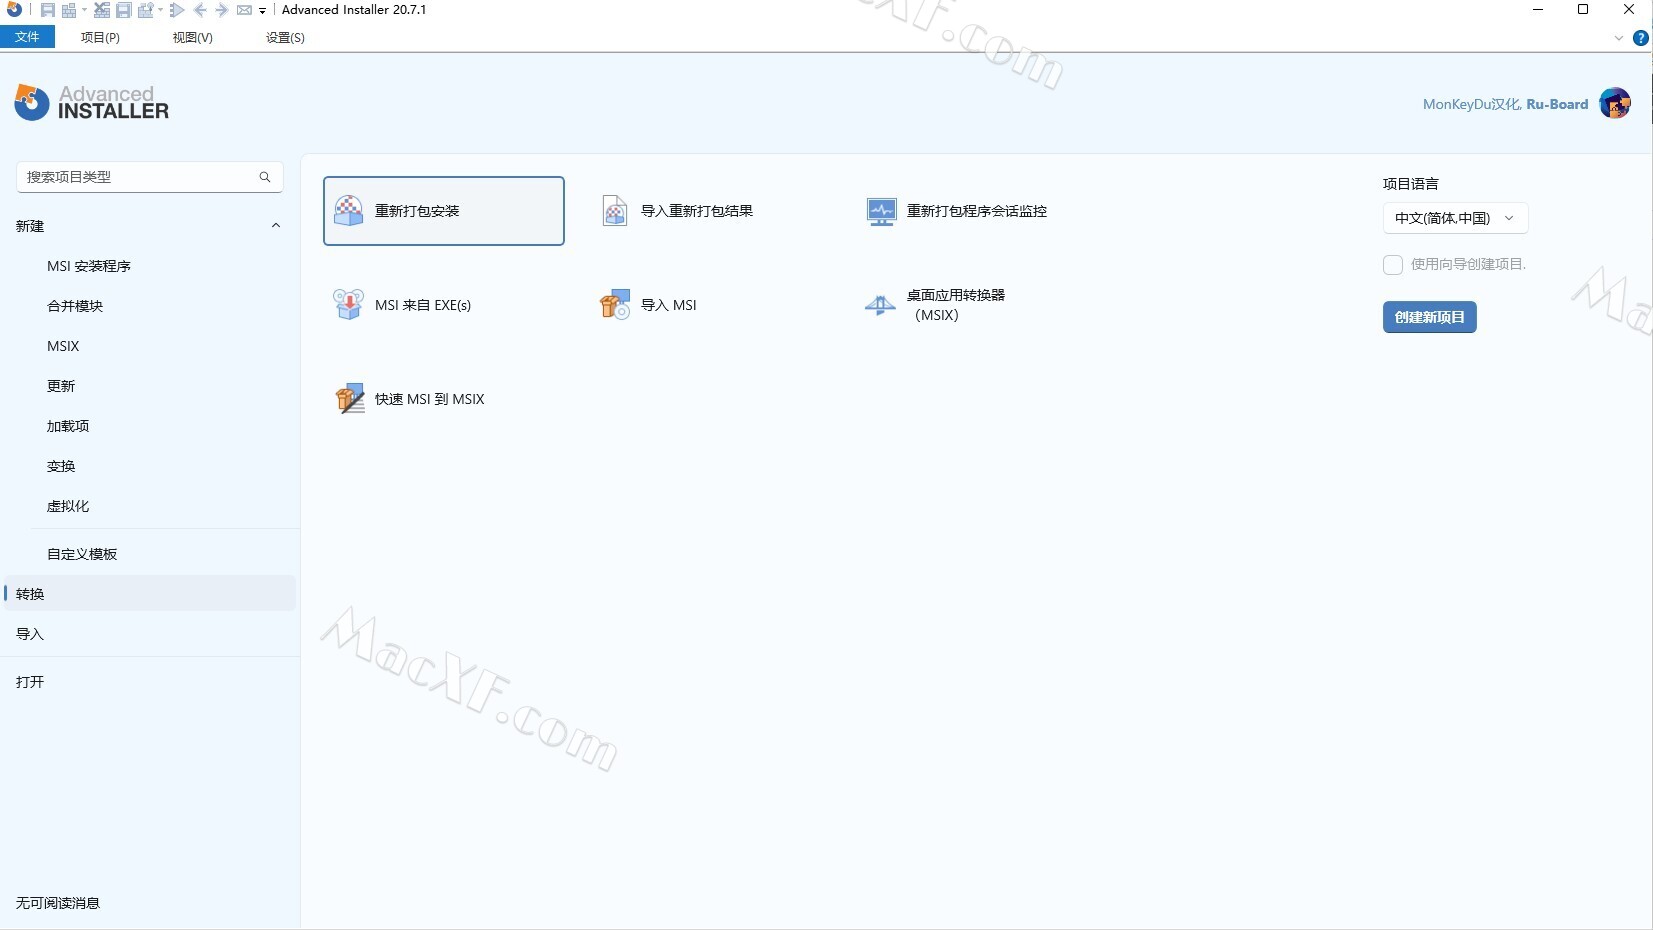Viewport: 1653px width, 930px height.
Task: Click the 导入 MSI box icon
Action: 615,304
